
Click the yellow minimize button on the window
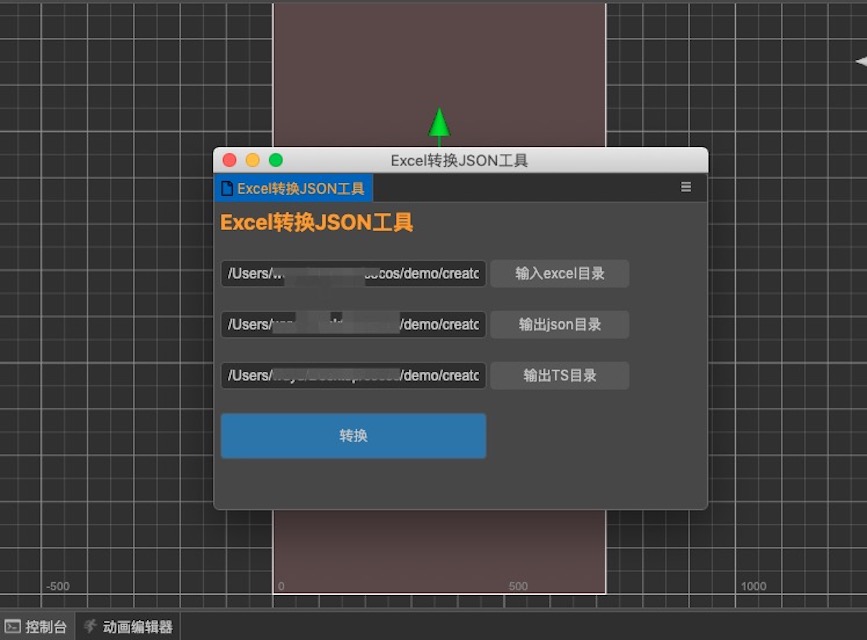(x=252, y=159)
